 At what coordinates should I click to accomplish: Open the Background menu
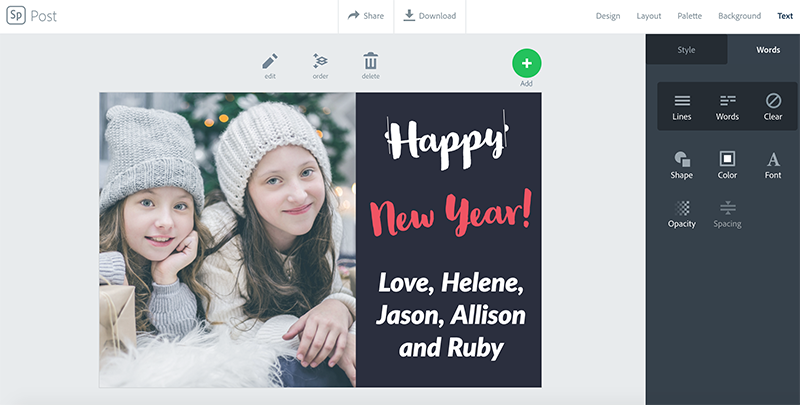point(739,16)
